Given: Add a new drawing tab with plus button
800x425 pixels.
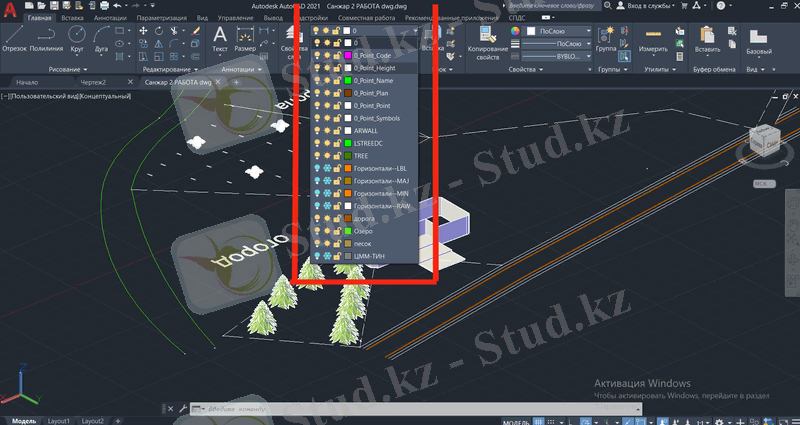Looking at the screenshot, I should [236, 82].
